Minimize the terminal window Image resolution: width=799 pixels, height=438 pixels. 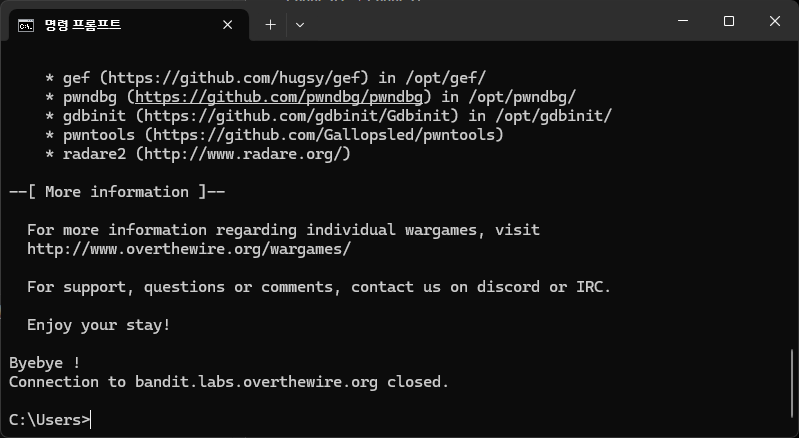(x=683, y=21)
